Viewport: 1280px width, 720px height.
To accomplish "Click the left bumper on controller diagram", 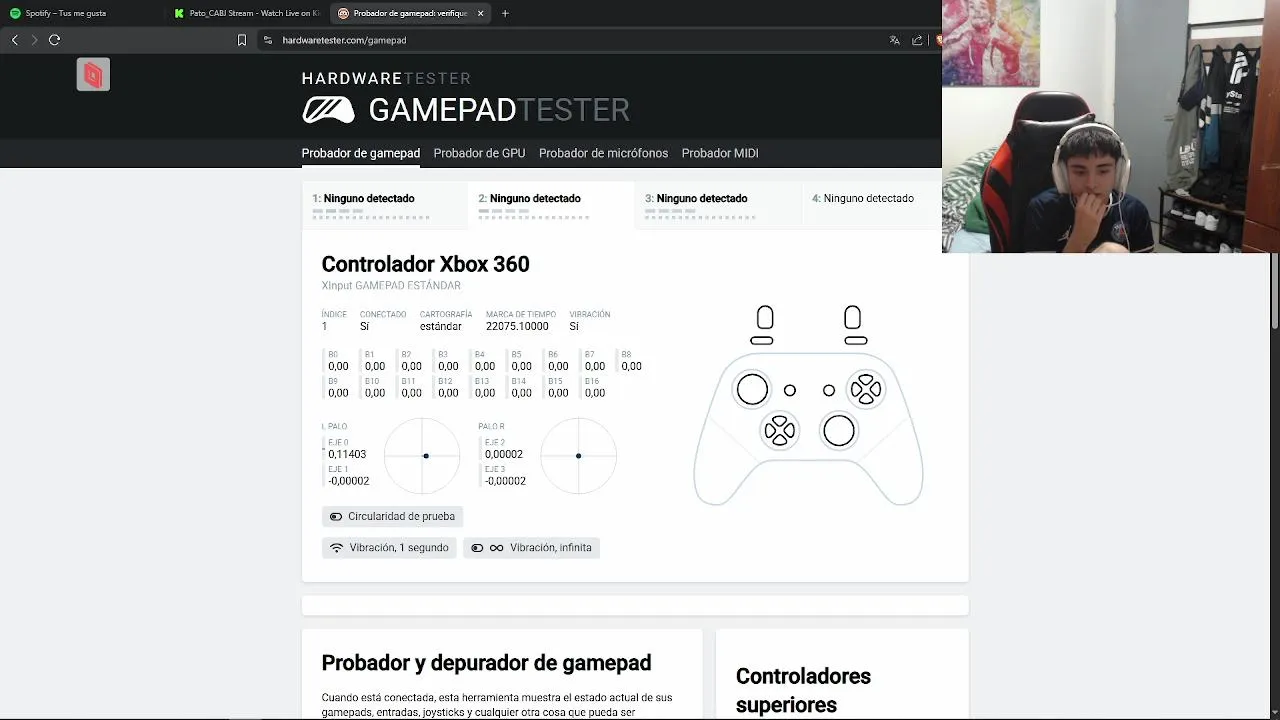I will [762, 340].
